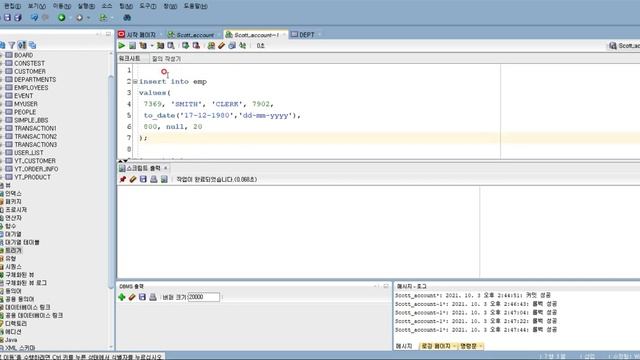Pin the script output with red pin icon

122,179
